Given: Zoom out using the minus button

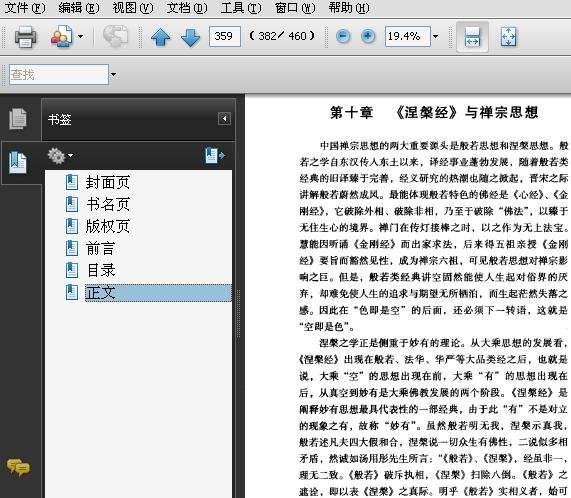Looking at the screenshot, I should (343, 36).
